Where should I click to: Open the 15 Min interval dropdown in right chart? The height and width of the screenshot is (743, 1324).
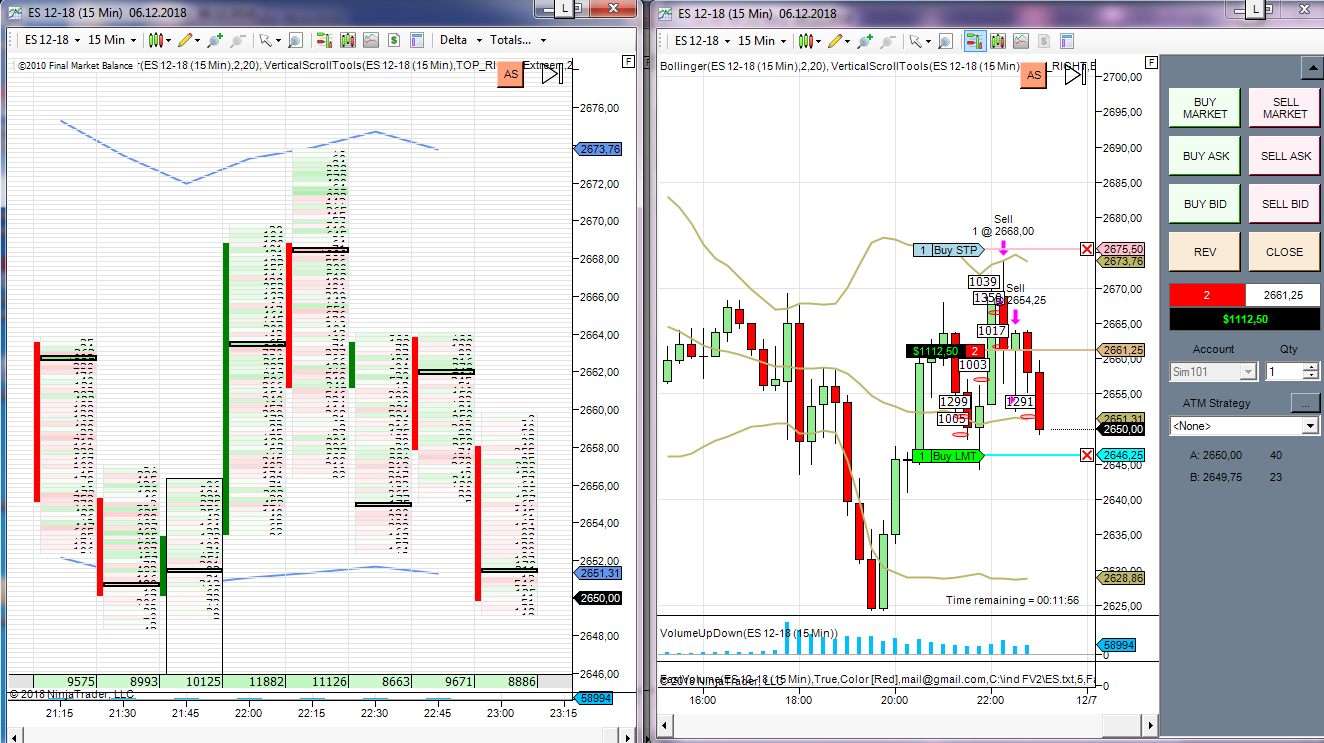tap(762, 40)
